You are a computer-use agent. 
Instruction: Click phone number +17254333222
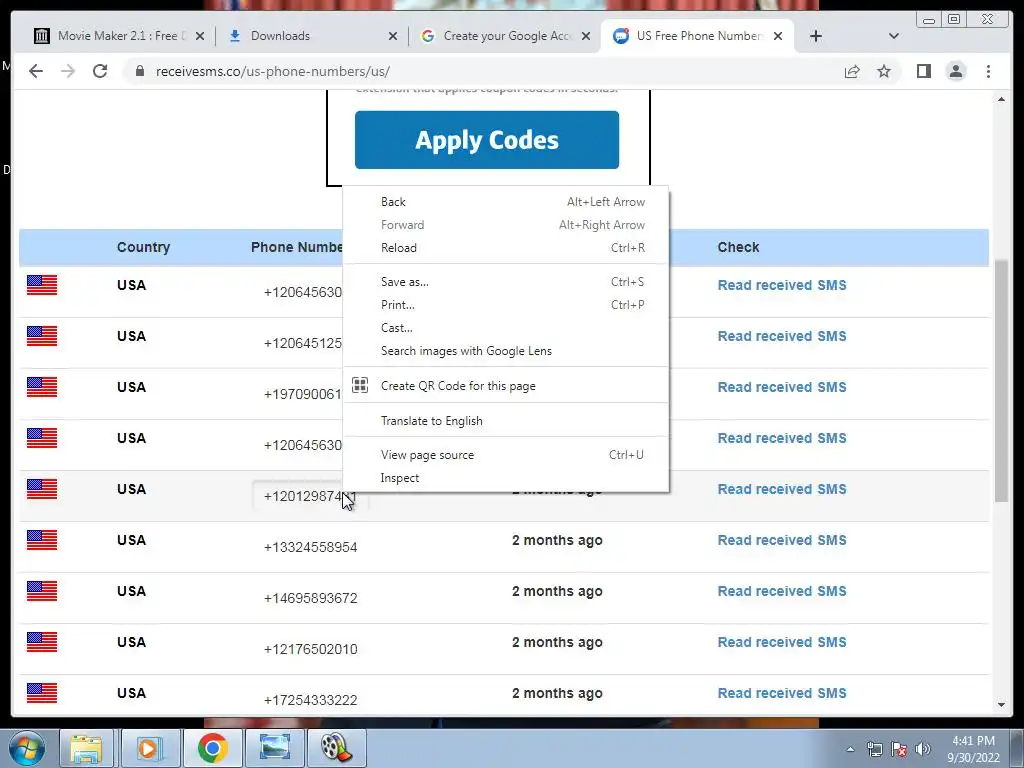pyautogui.click(x=310, y=700)
